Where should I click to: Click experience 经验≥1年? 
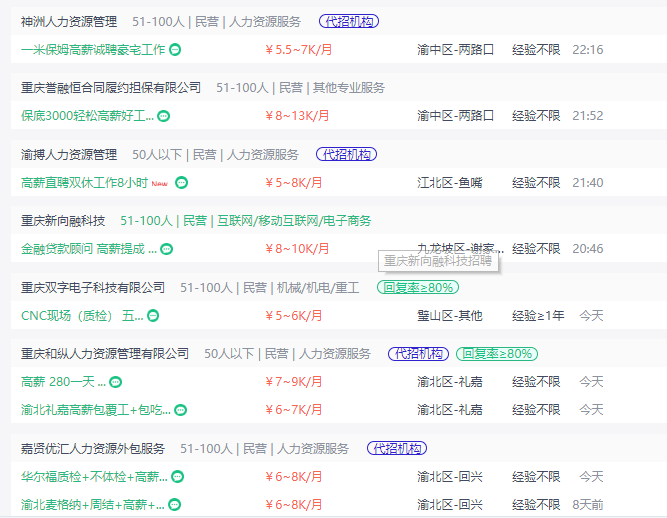pyautogui.click(x=538, y=316)
